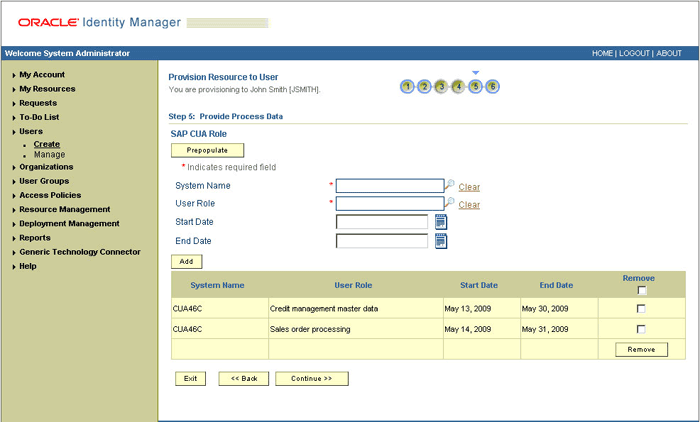Expand To-Do List menu arrow
The height and width of the screenshot is (422, 700).
point(14,118)
